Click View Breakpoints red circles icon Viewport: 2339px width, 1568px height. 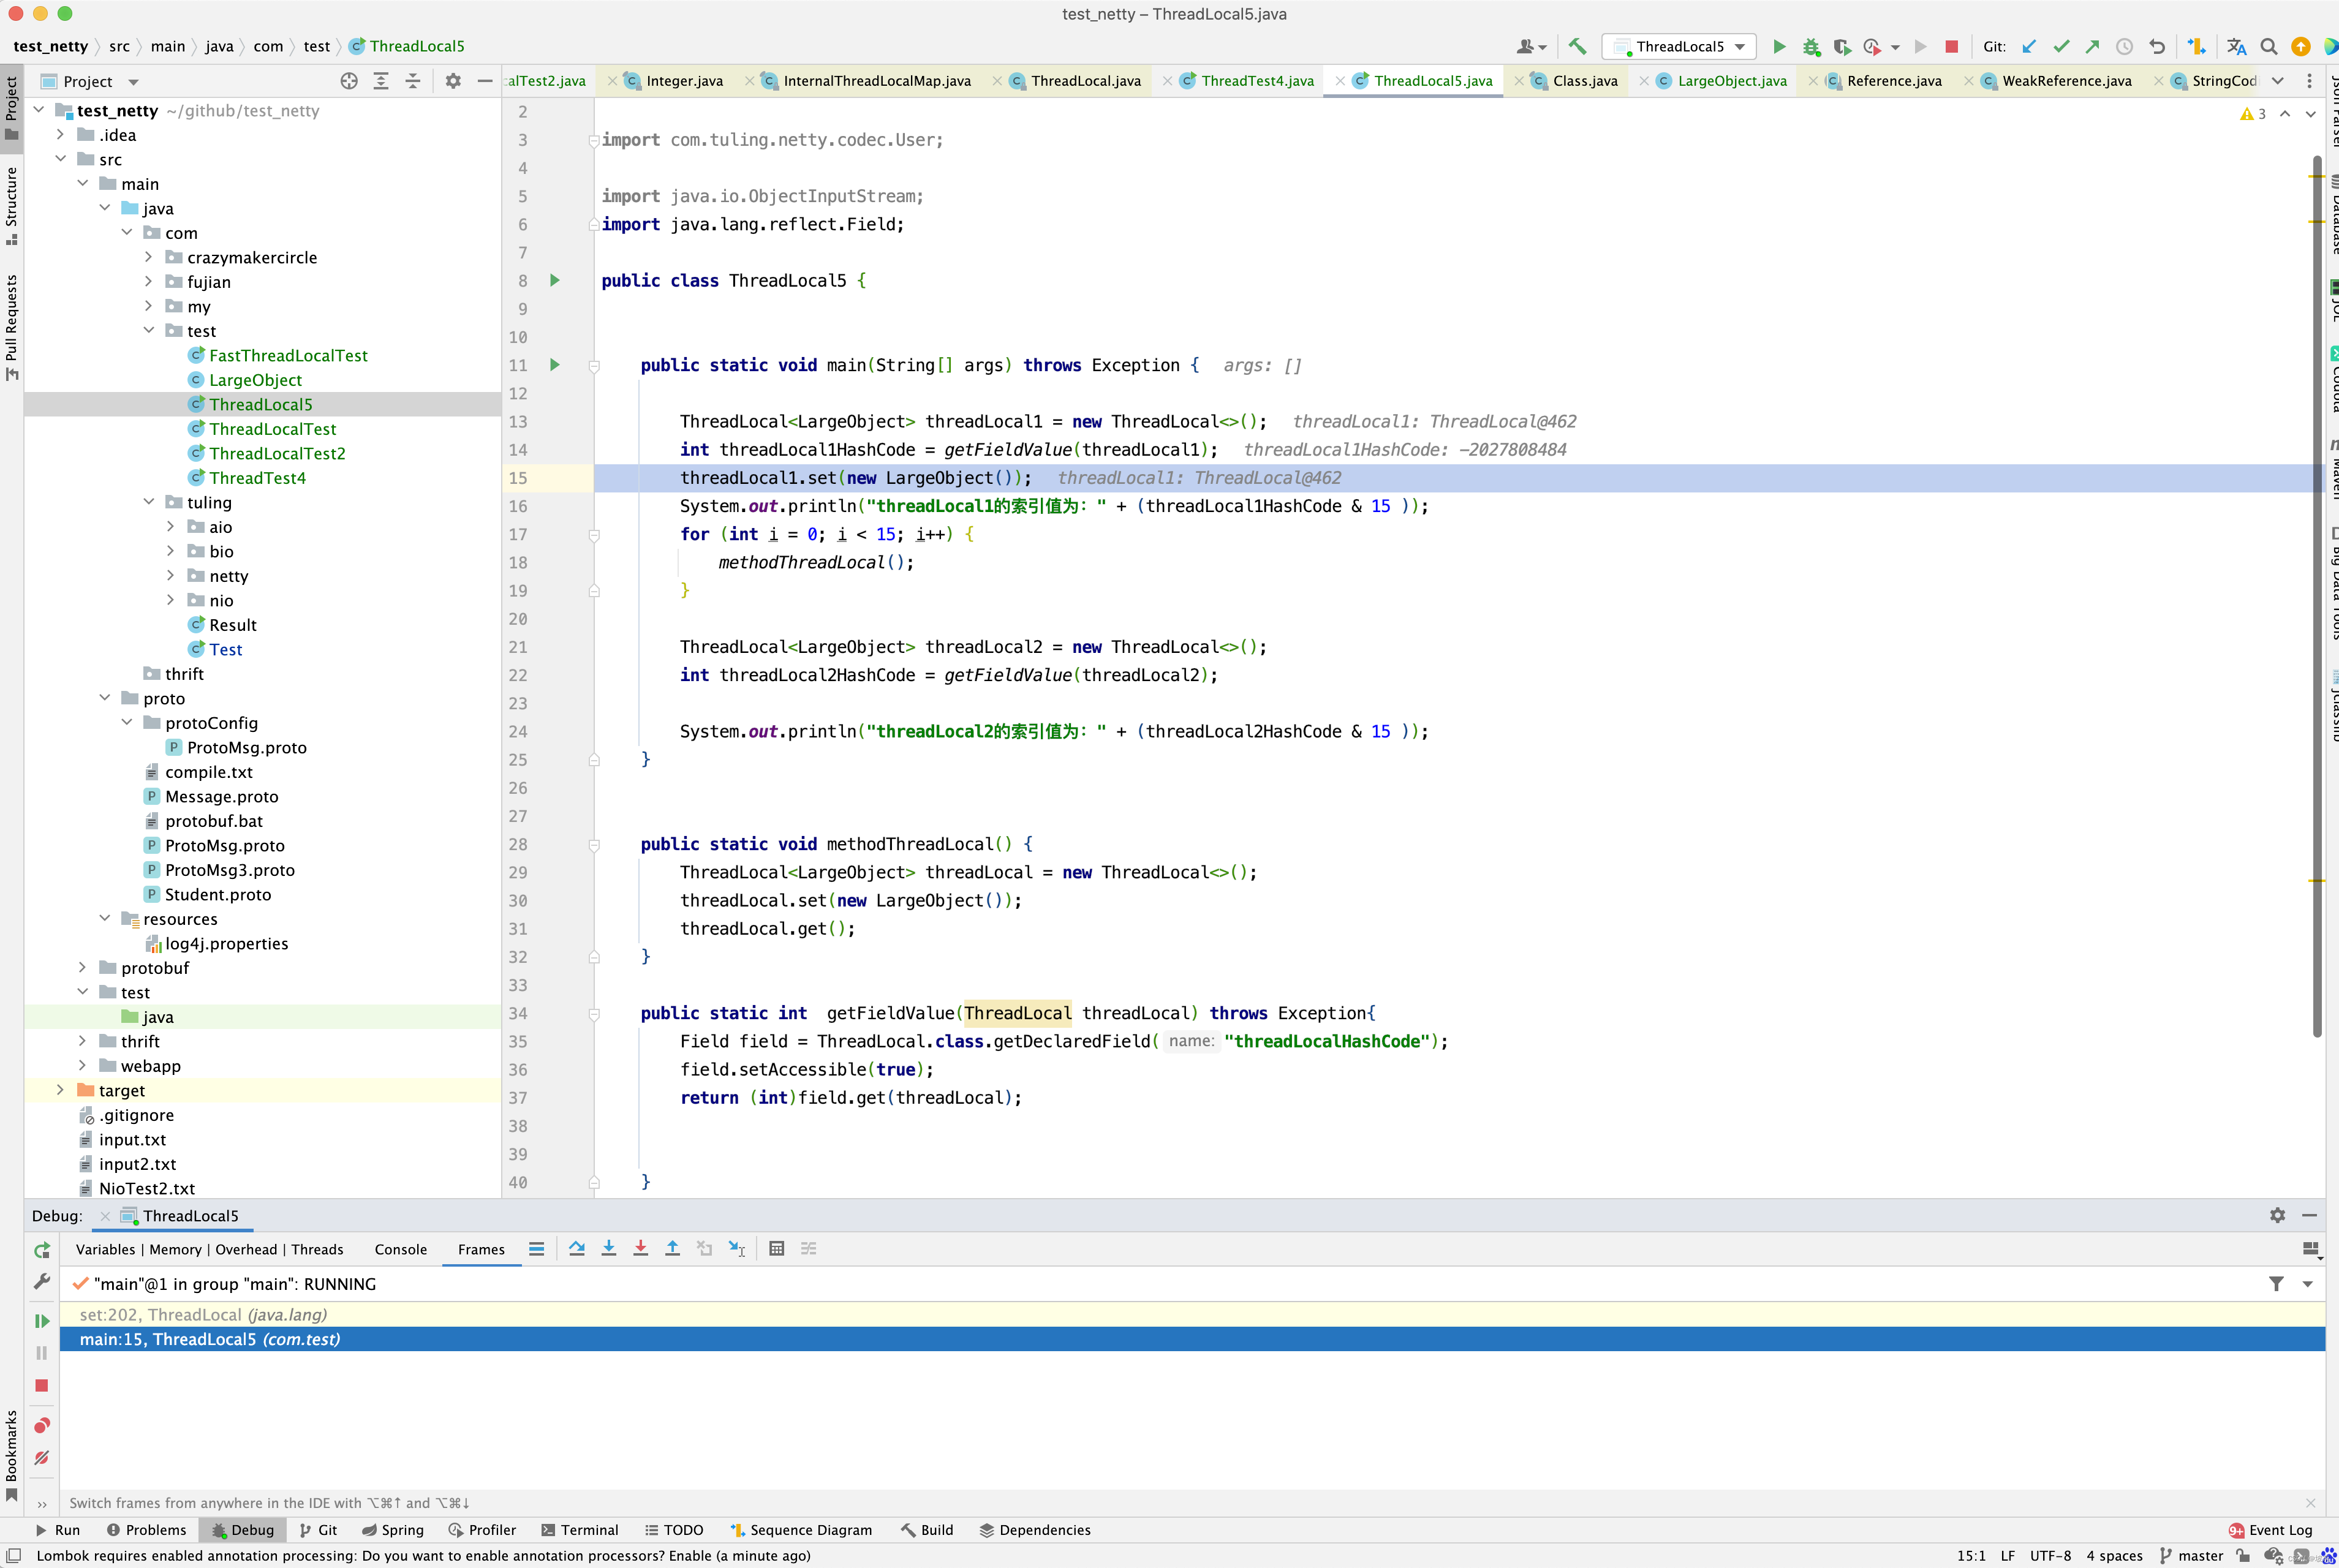tap(41, 1425)
